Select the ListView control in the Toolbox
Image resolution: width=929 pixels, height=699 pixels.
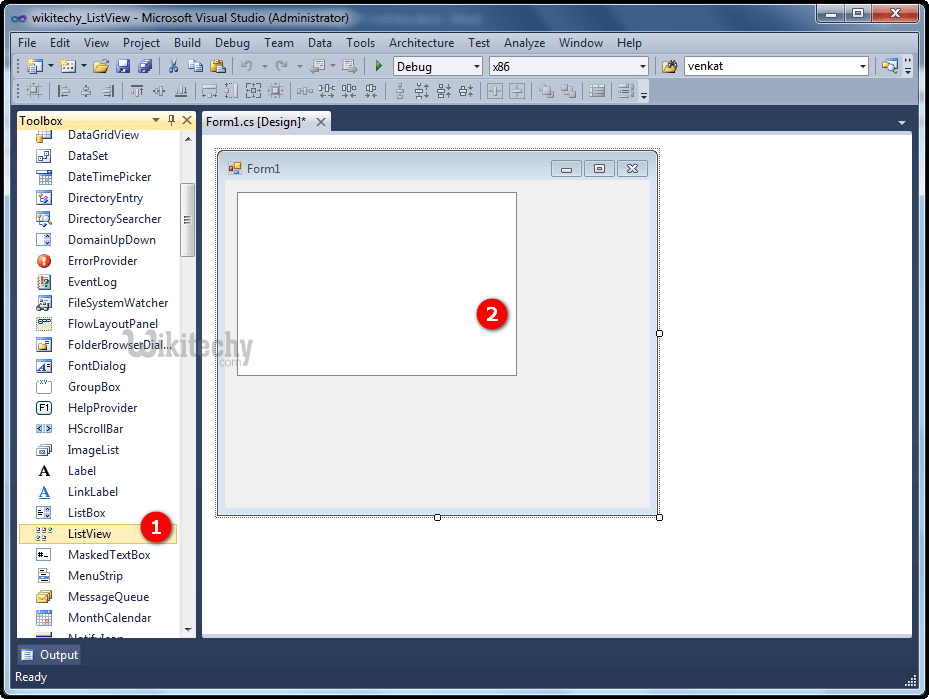click(88, 533)
